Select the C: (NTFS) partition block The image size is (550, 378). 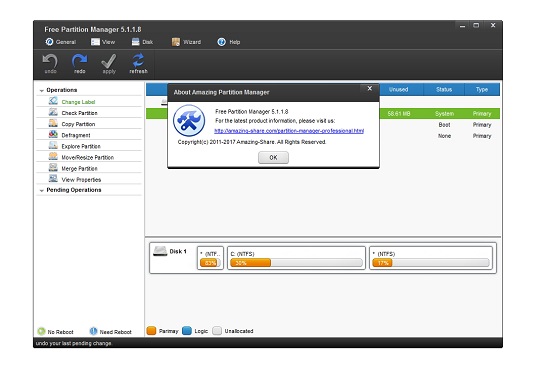tap(296, 258)
